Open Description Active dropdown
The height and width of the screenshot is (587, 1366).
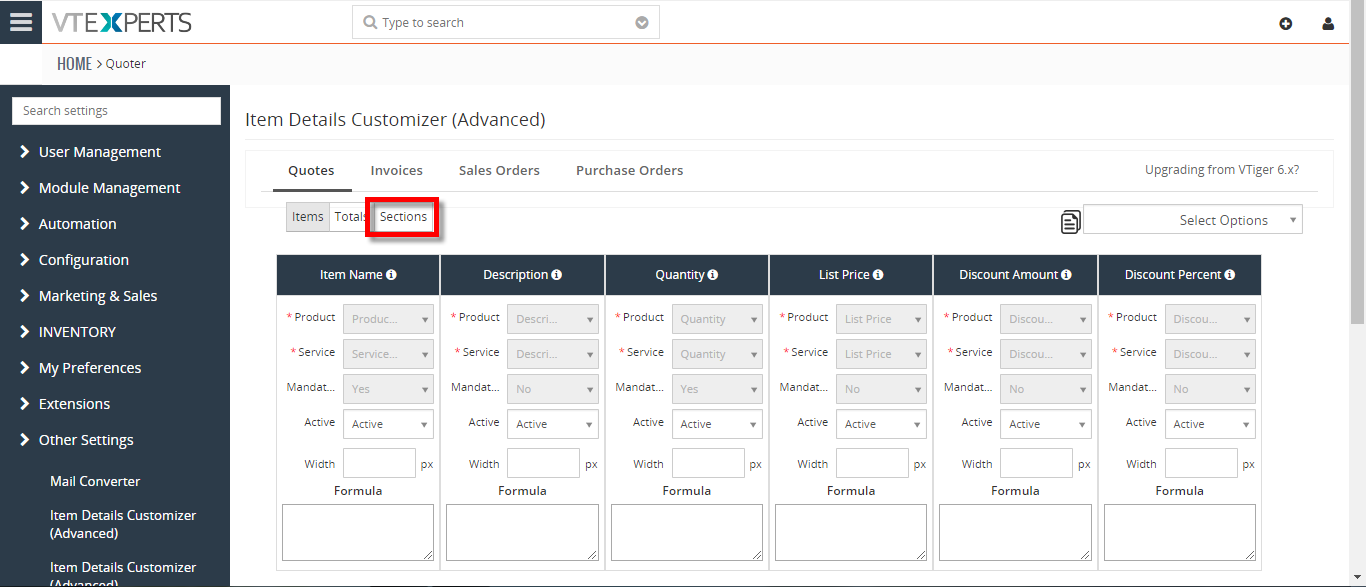pos(552,424)
